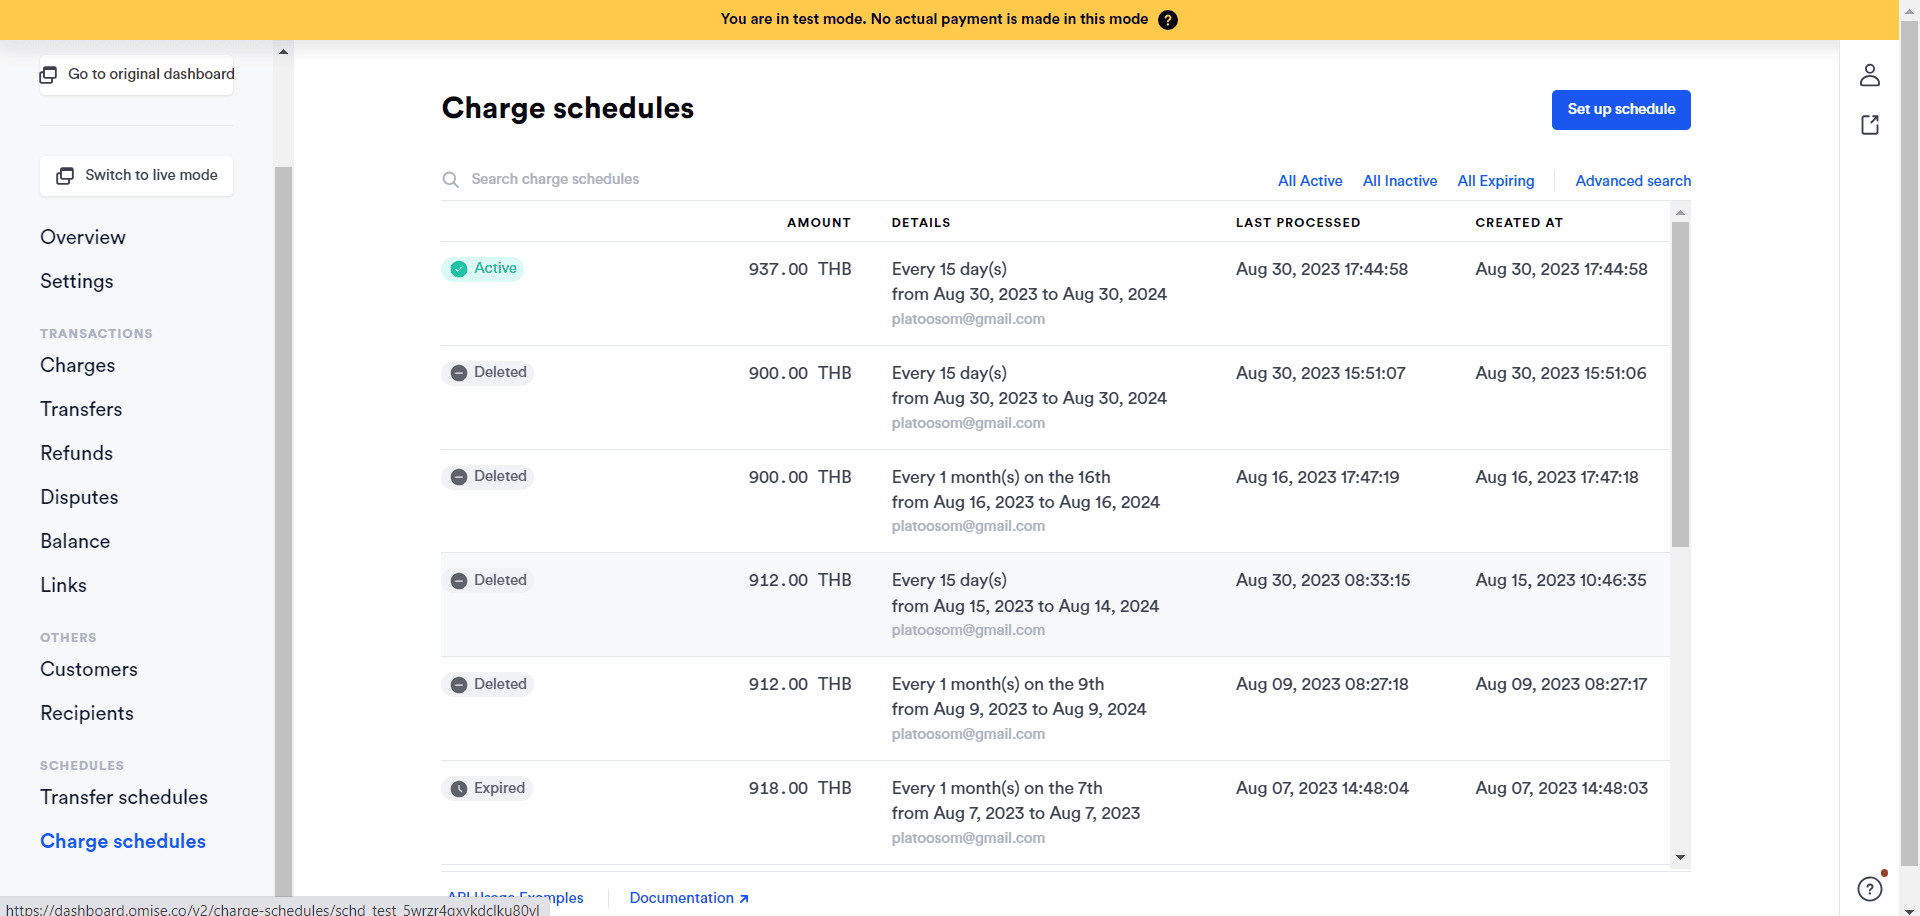Viewport: 1920px width, 916px height.
Task: Open the help question mark icon bottom right
Action: [1869, 888]
